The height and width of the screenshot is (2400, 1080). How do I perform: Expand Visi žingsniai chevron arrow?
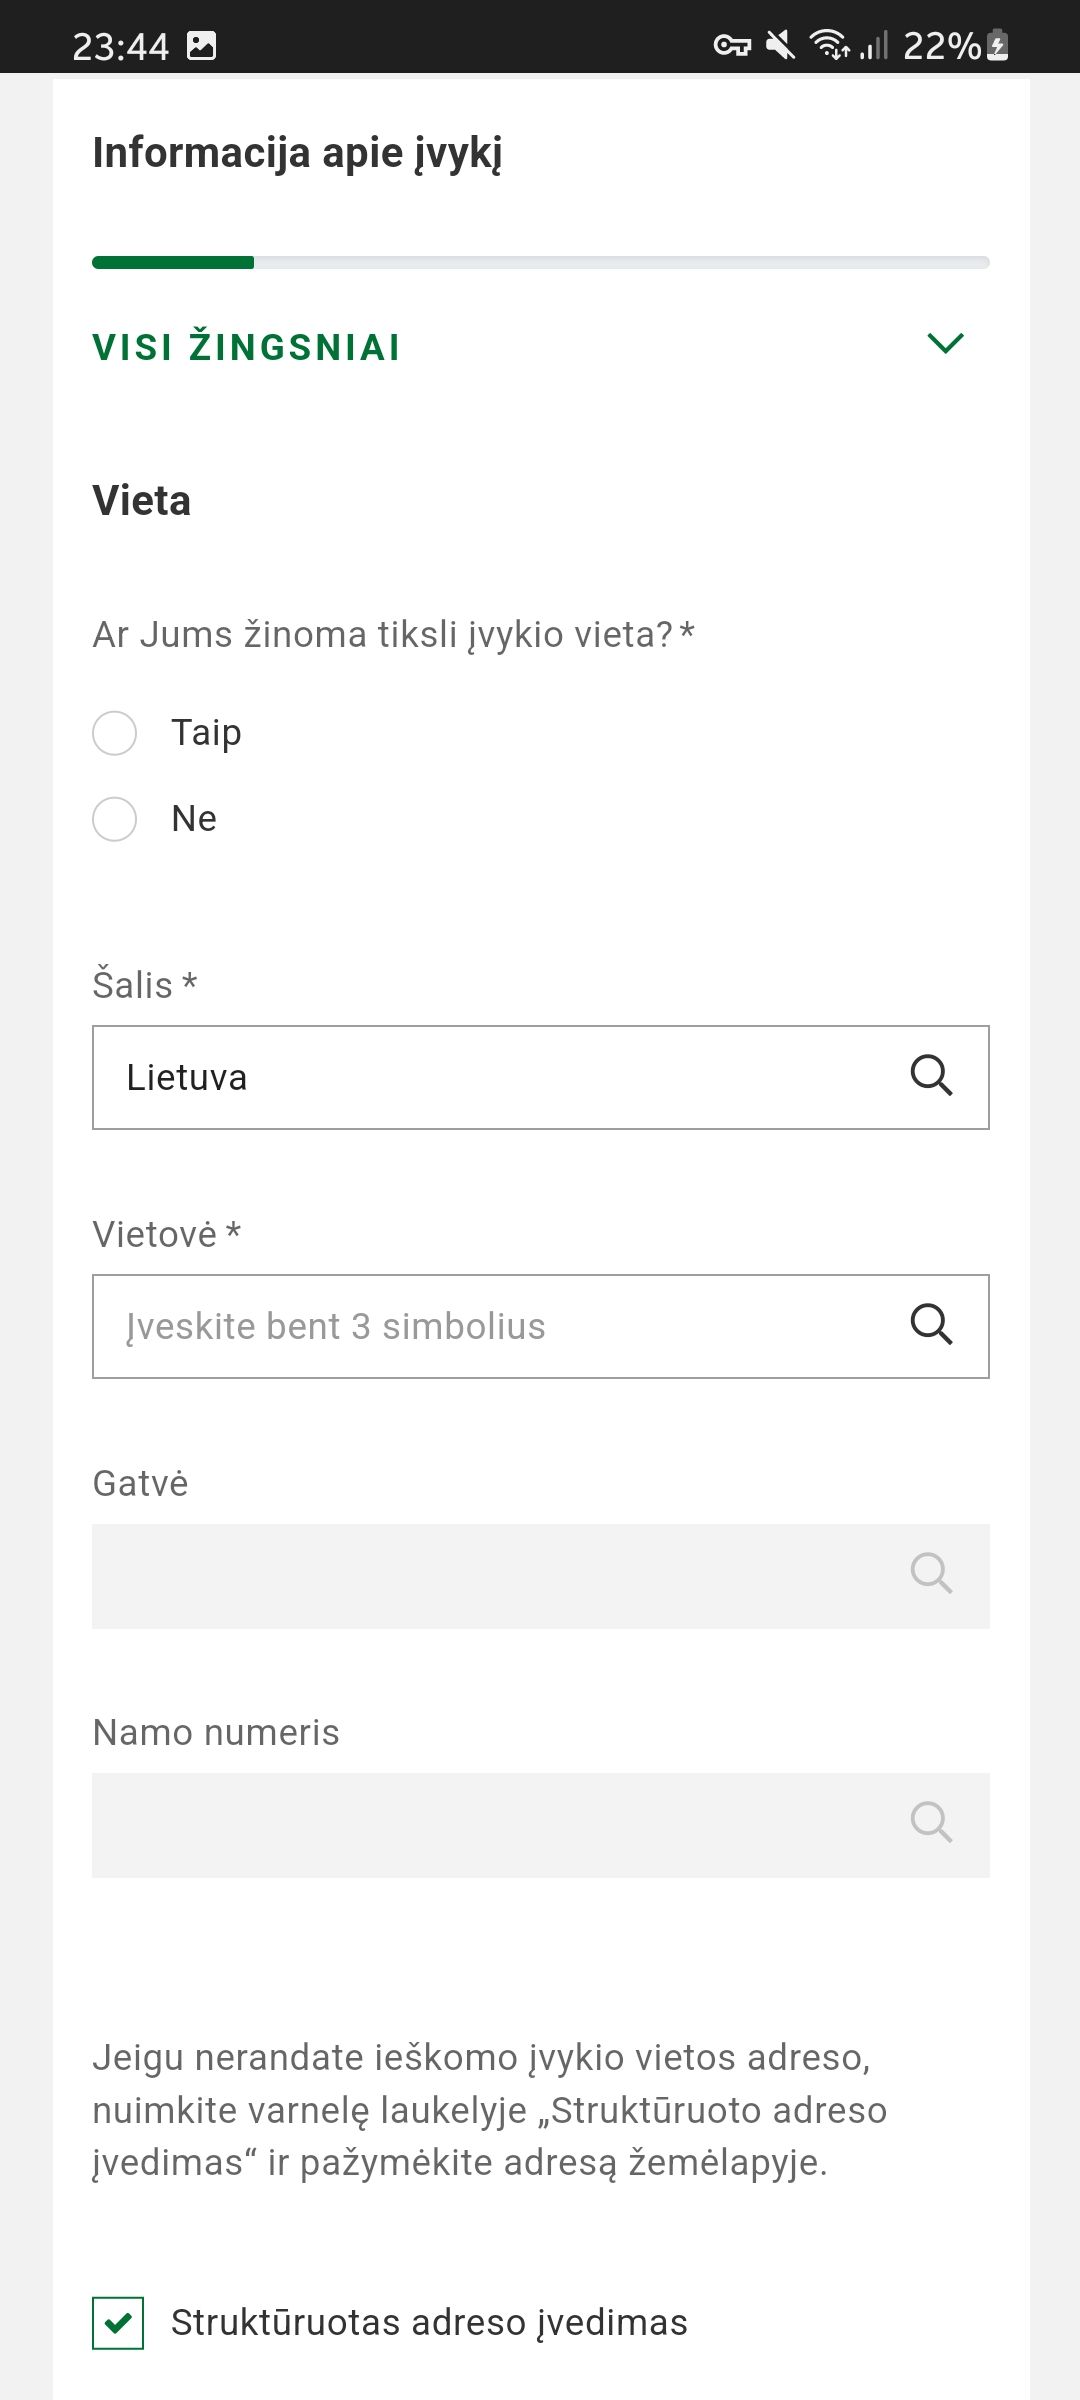click(x=945, y=344)
